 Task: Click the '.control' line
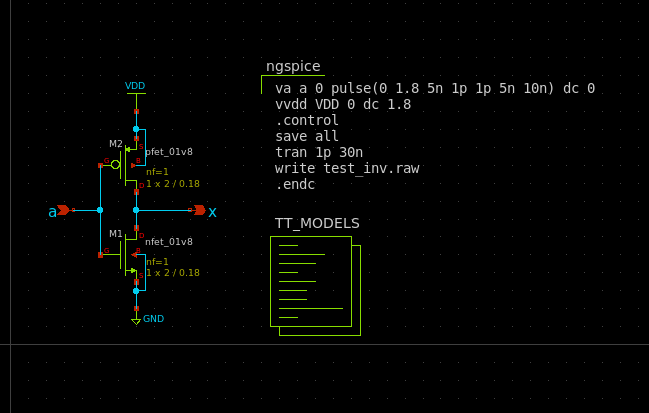coord(307,120)
